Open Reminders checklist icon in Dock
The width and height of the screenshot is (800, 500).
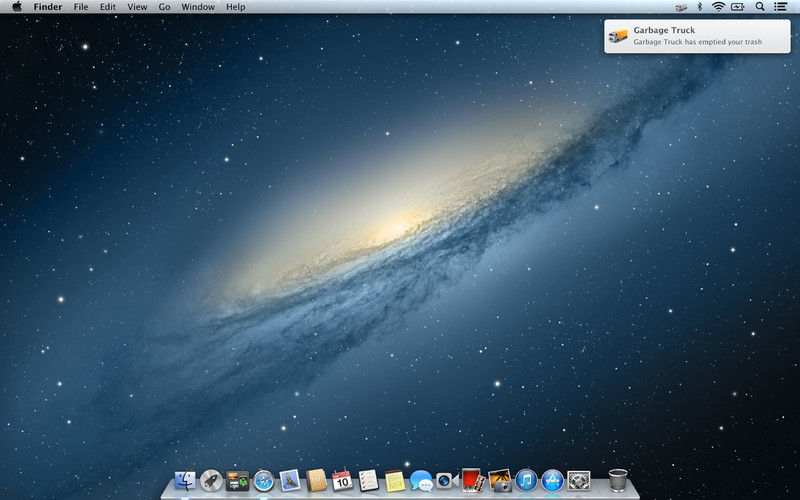tap(368, 481)
